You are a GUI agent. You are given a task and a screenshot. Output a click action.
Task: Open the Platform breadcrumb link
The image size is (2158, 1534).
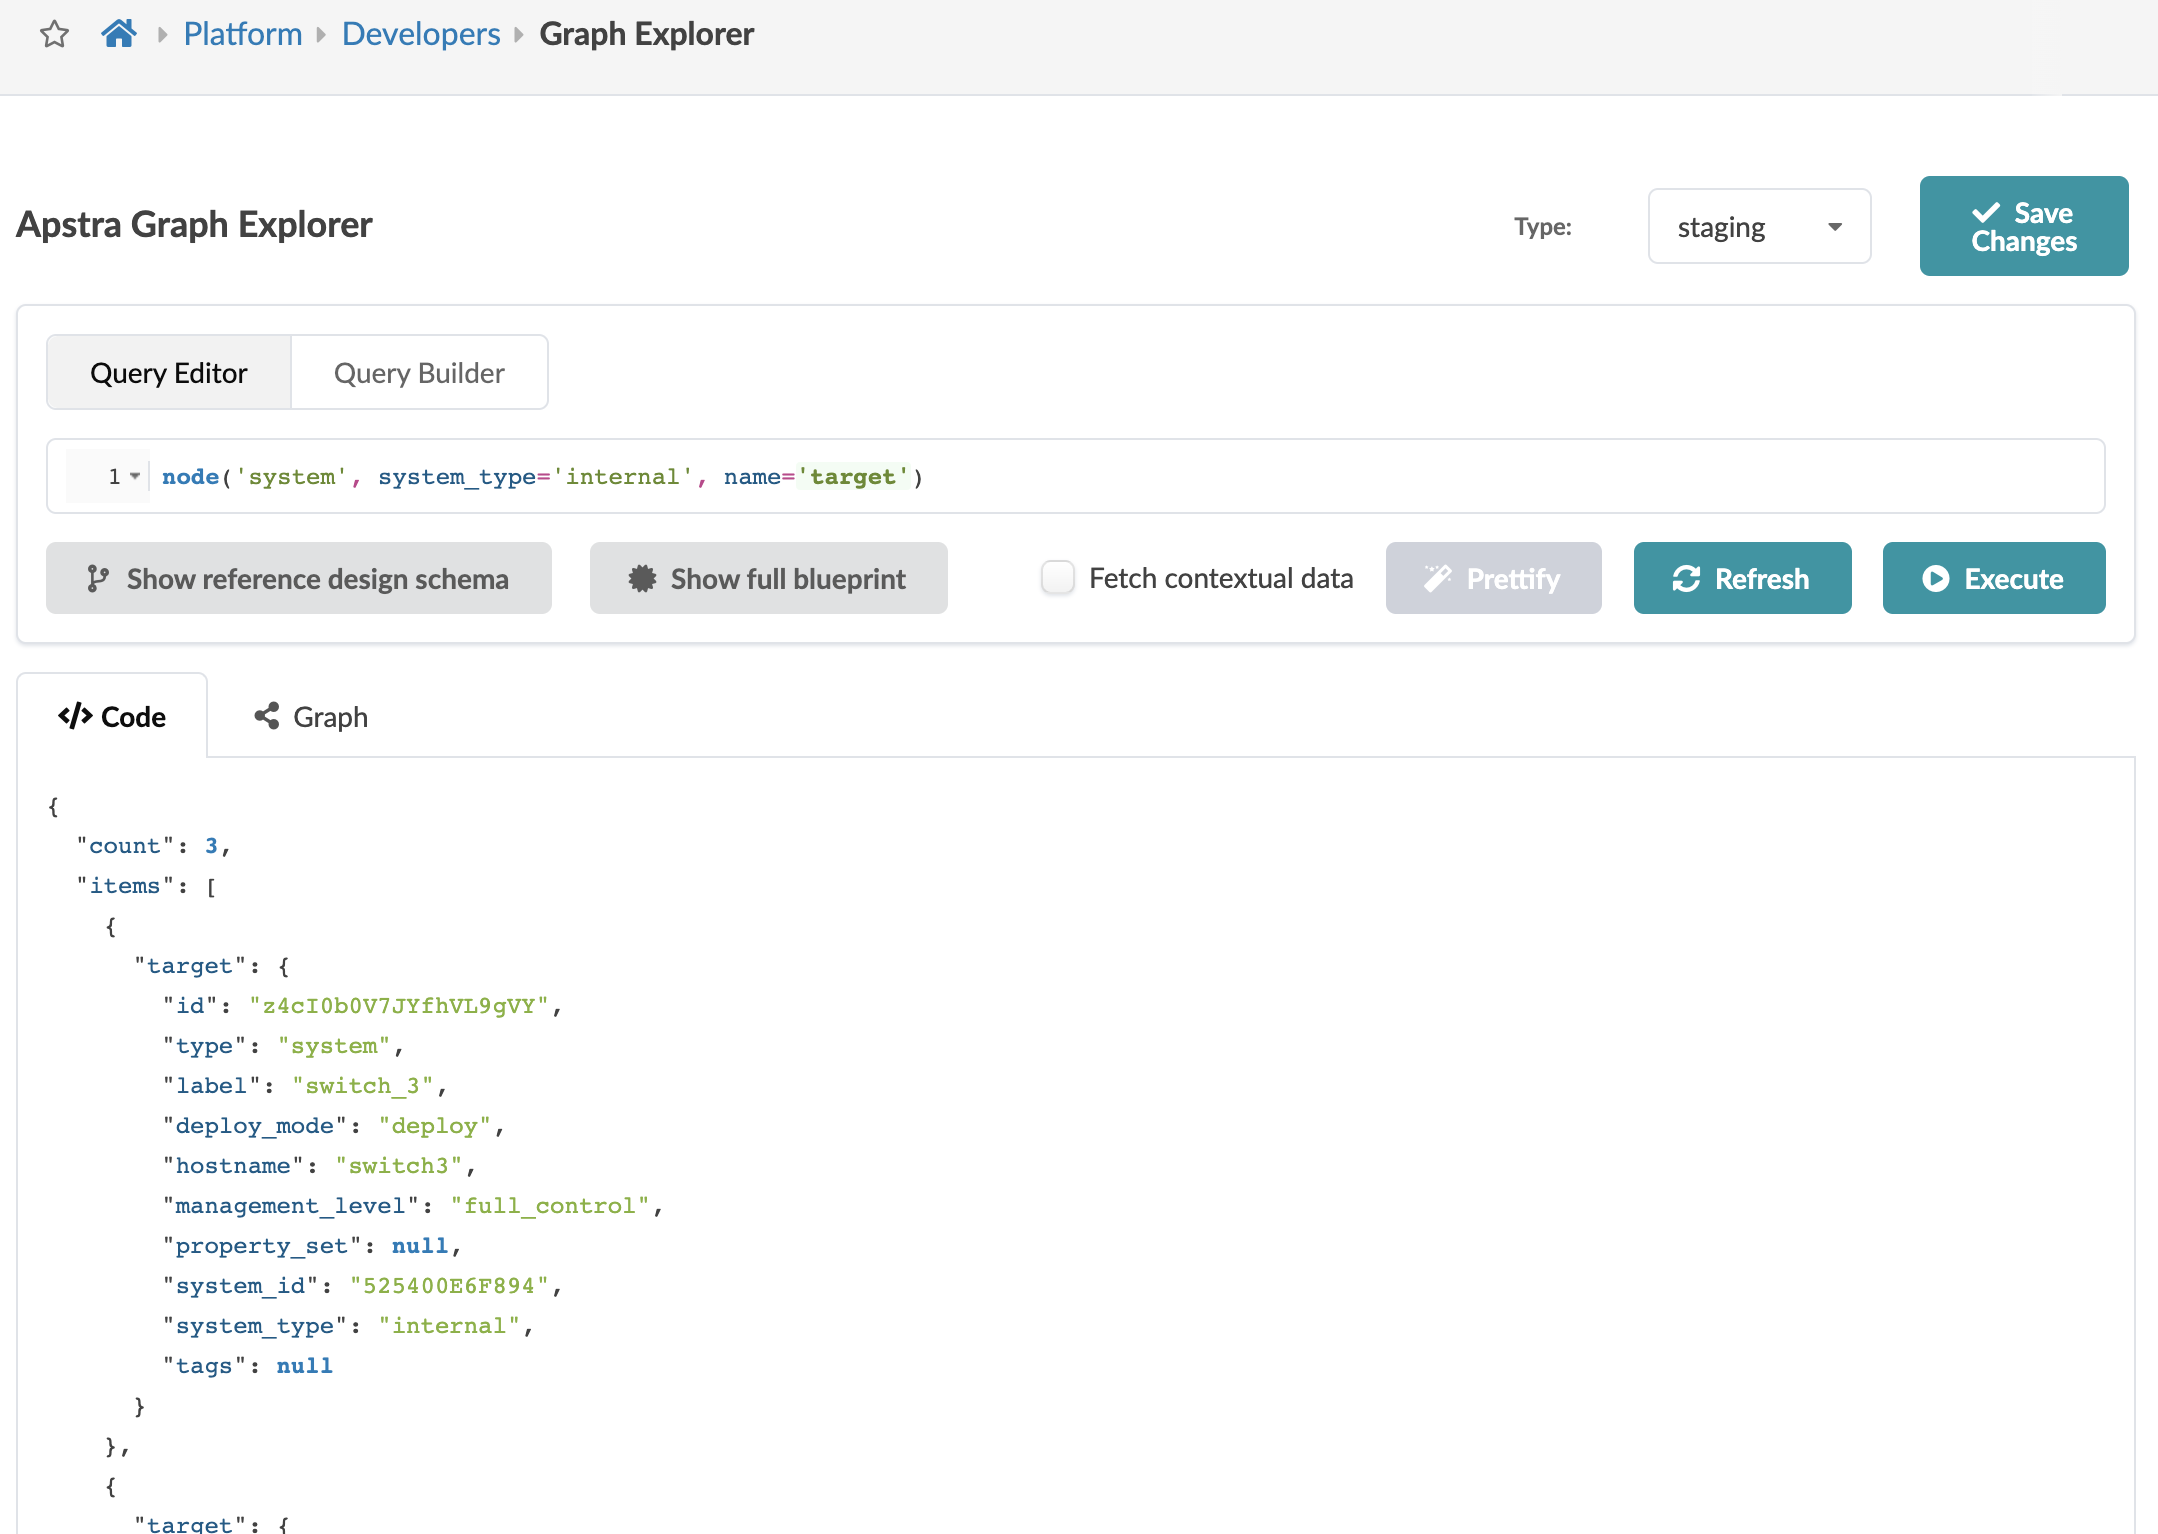pyautogui.click(x=243, y=34)
